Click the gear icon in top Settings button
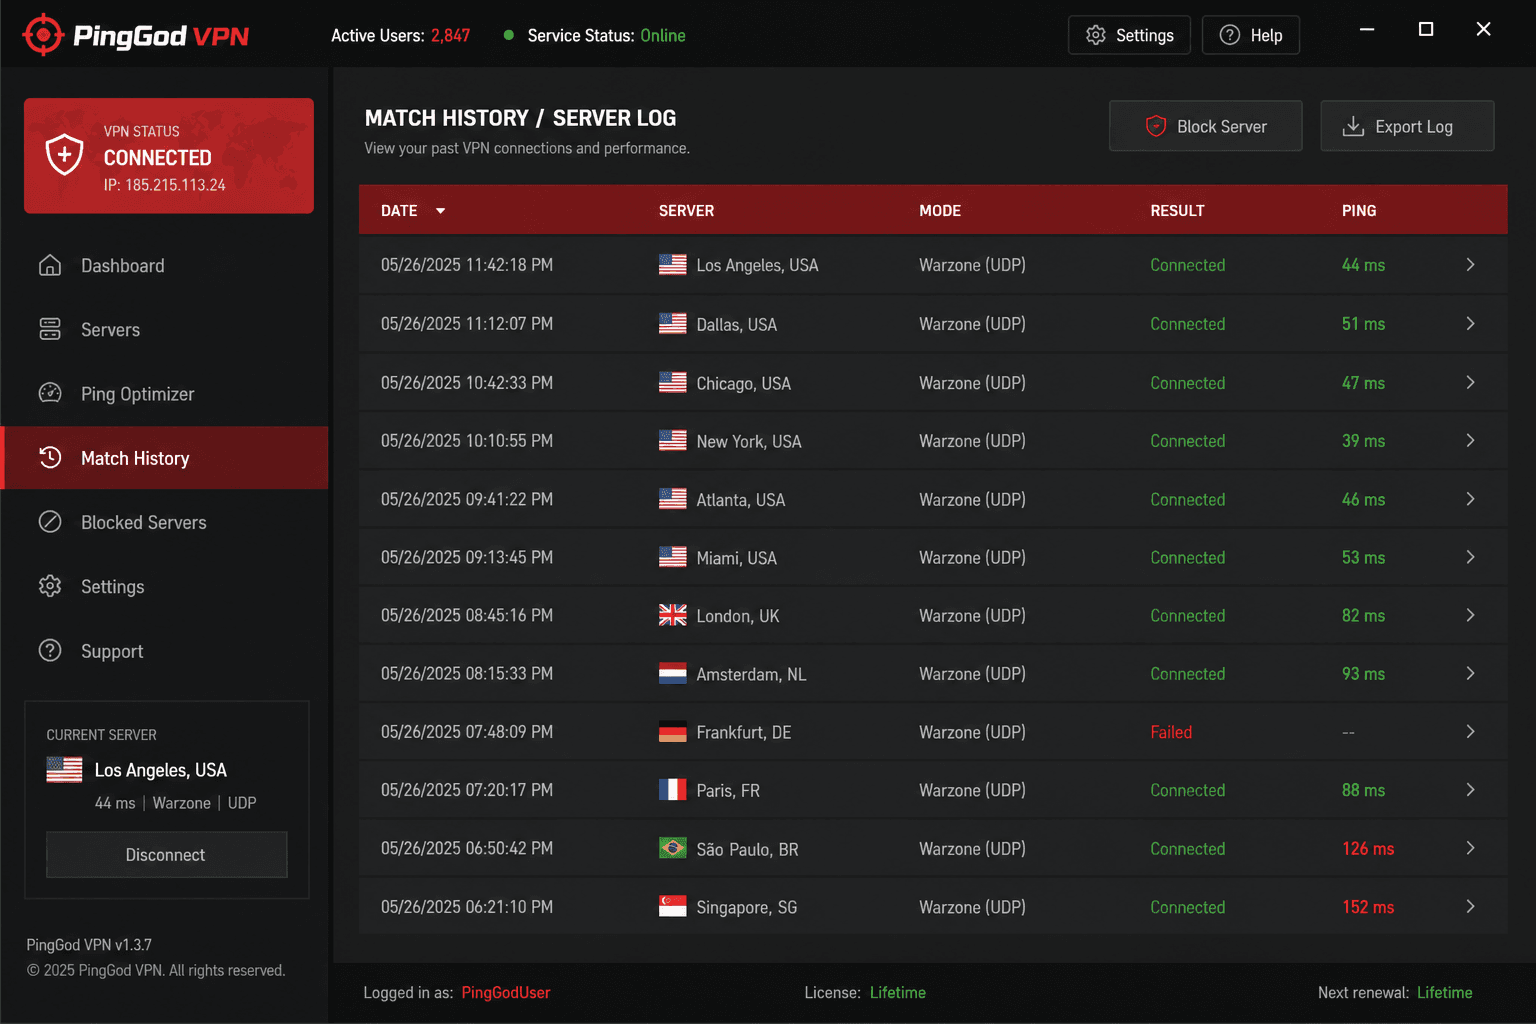This screenshot has height=1024, width=1536. pos(1096,35)
